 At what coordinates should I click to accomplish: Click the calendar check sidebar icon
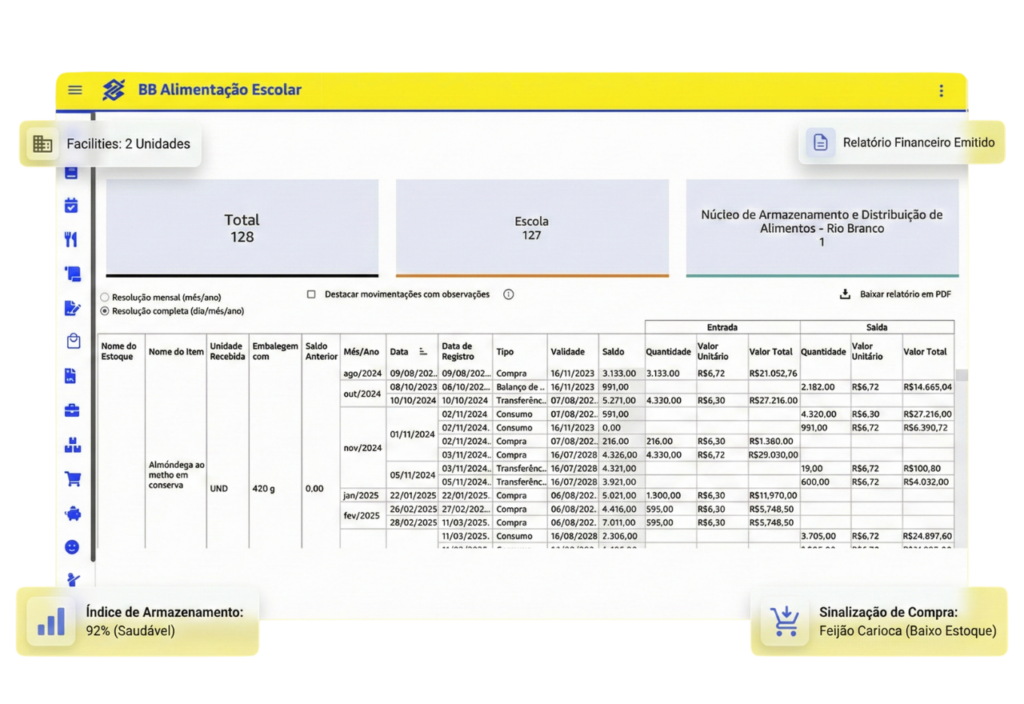pos(71,206)
